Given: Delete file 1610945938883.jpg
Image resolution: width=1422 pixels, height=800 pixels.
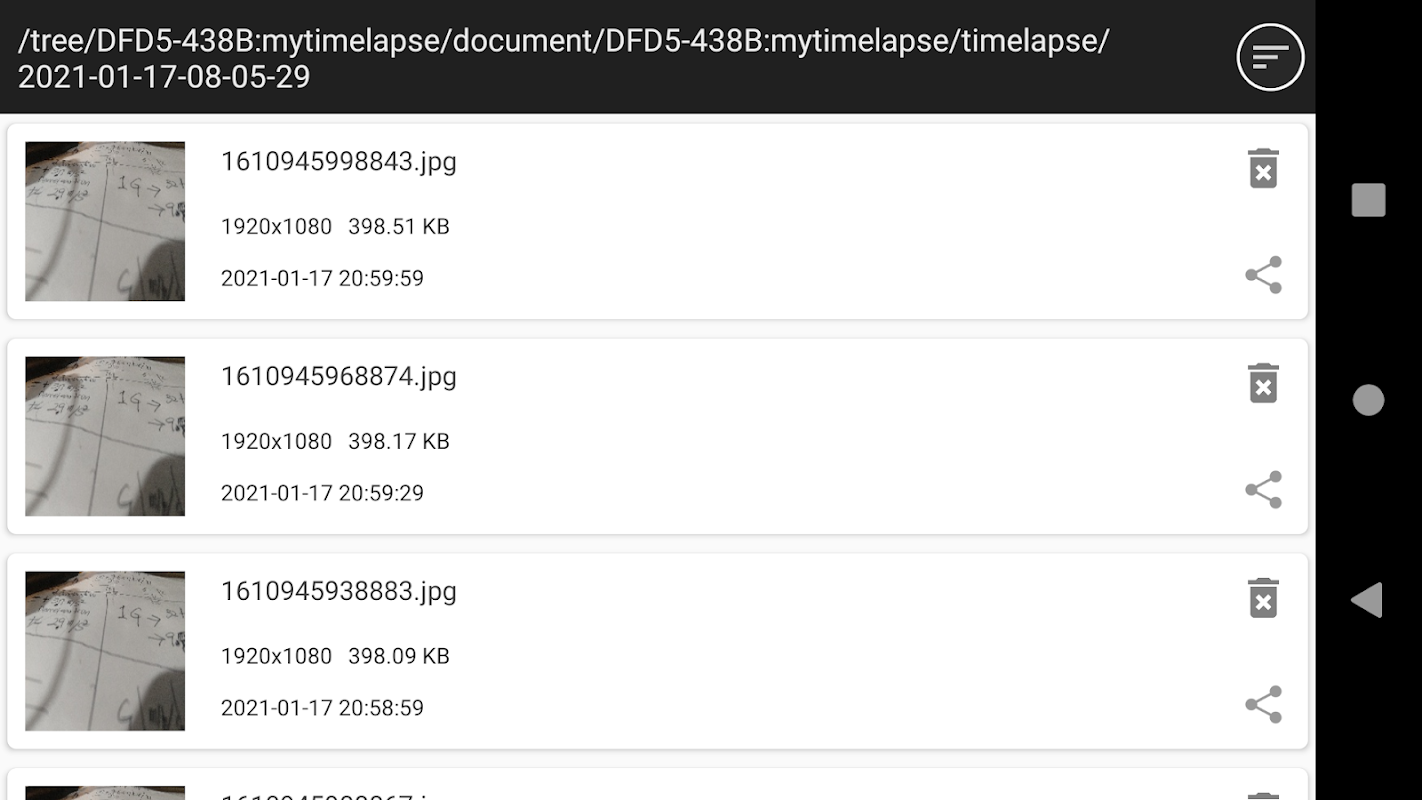Looking at the screenshot, I should point(1263,598).
